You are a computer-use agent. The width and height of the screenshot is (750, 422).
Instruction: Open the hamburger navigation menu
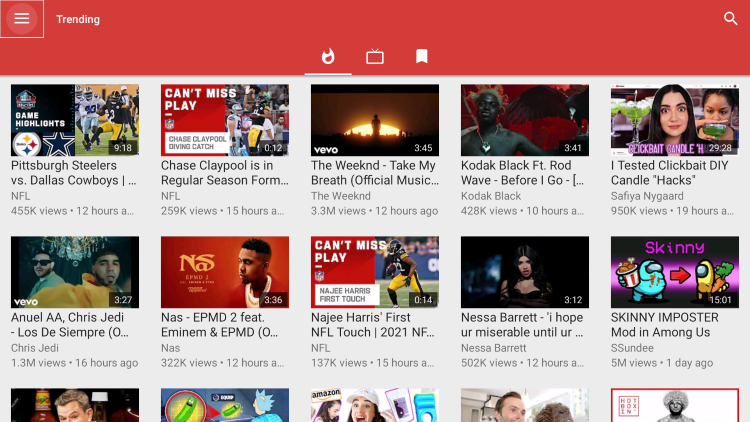pos(22,19)
